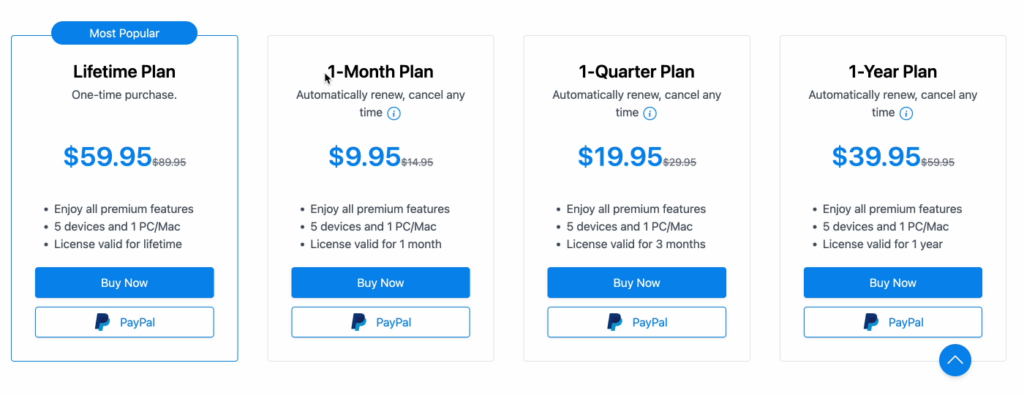Click the info icon in 1-Month Plan
The image size is (1024, 396).
[394, 113]
